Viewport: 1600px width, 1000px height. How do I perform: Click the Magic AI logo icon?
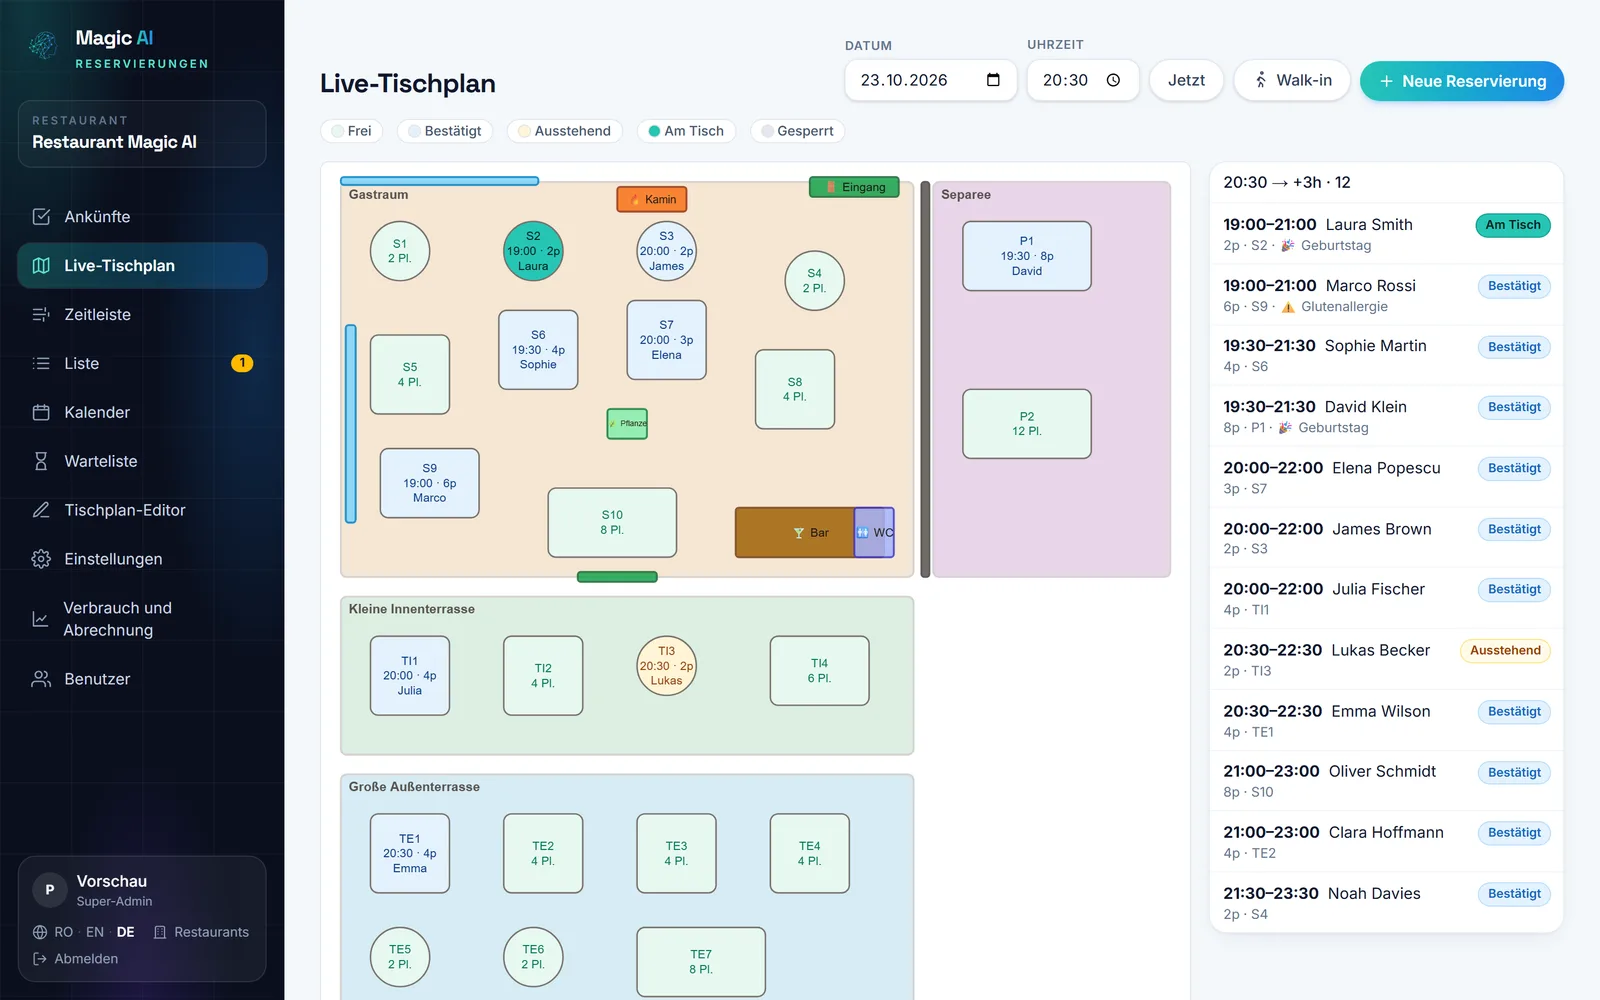[43, 45]
